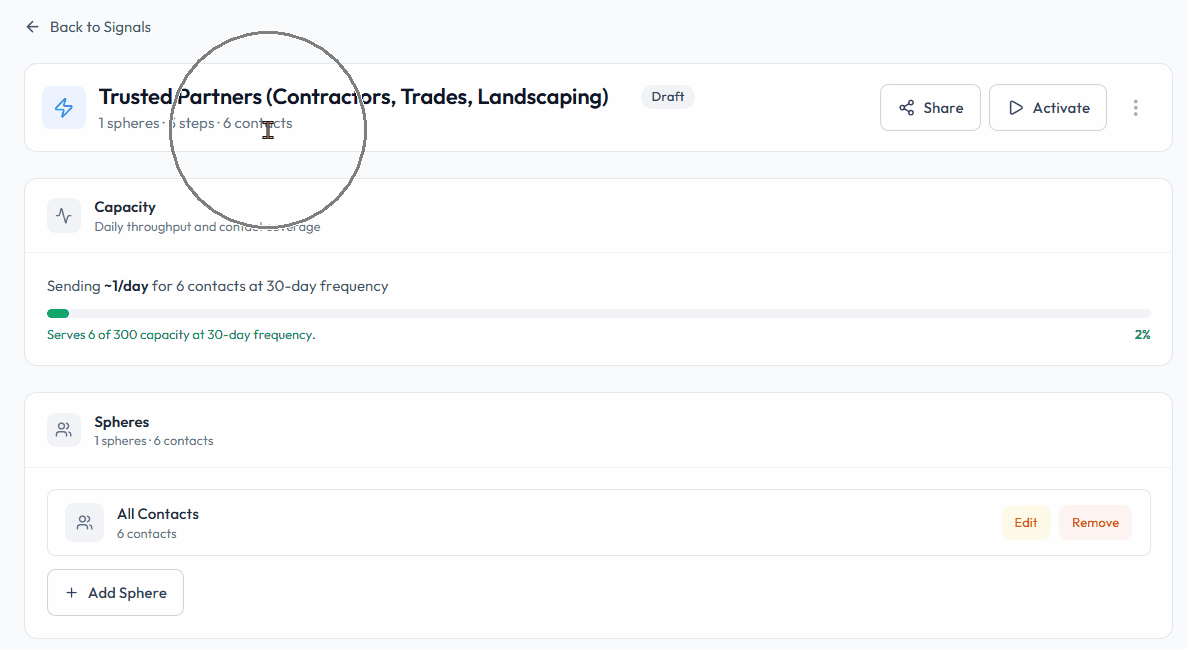Click the share network icon
The width and height of the screenshot is (1188, 649).
(x=906, y=108)
